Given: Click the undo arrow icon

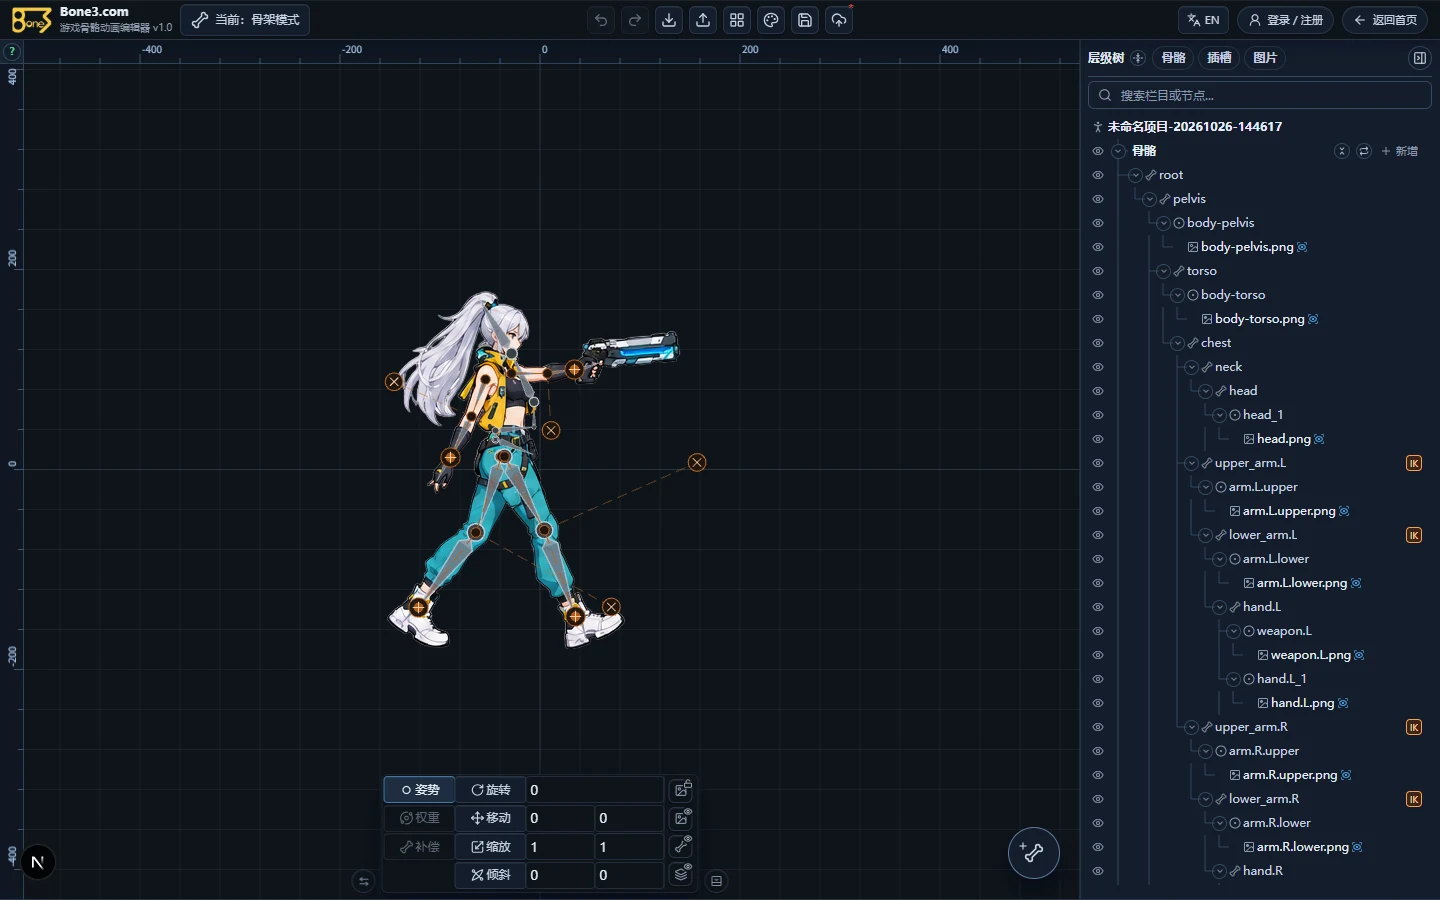Looking at the screenshot, I should [x=601, y=20].
